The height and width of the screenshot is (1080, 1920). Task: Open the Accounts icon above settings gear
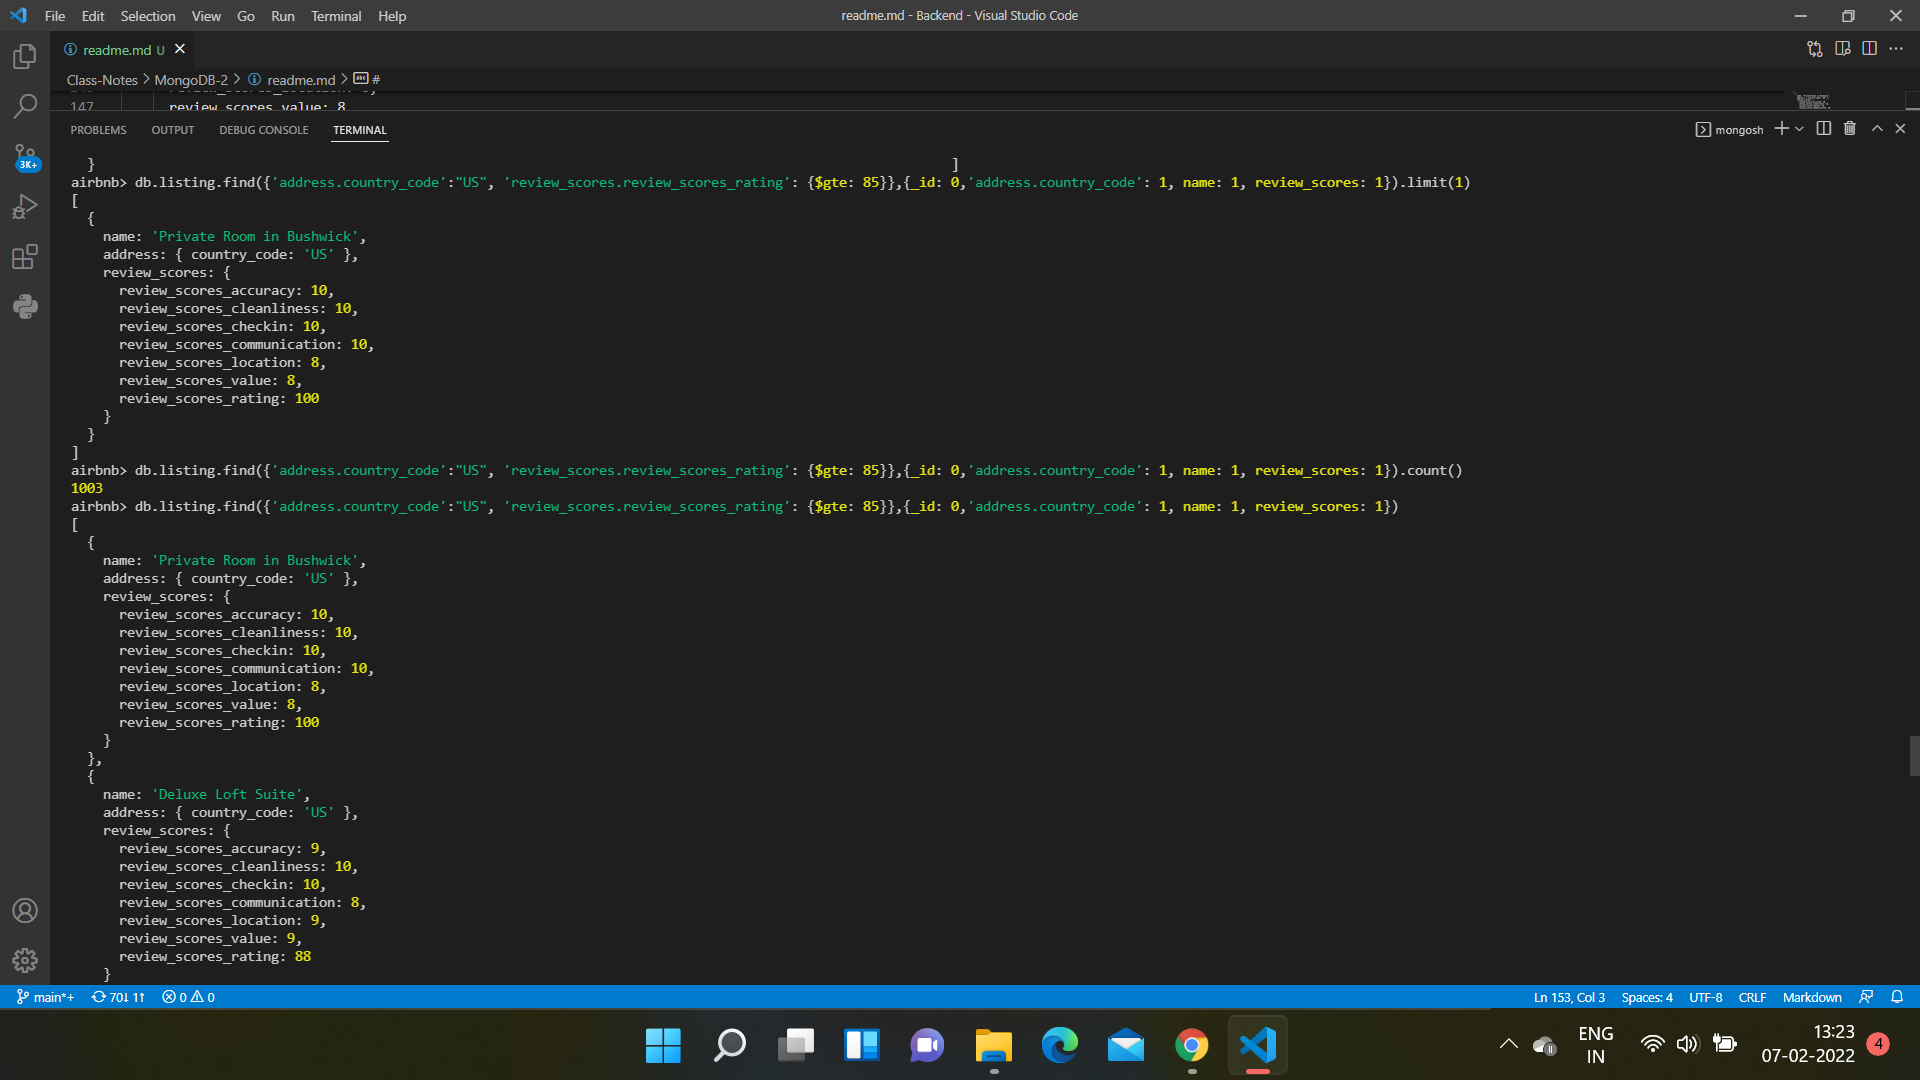pos(24,910)
